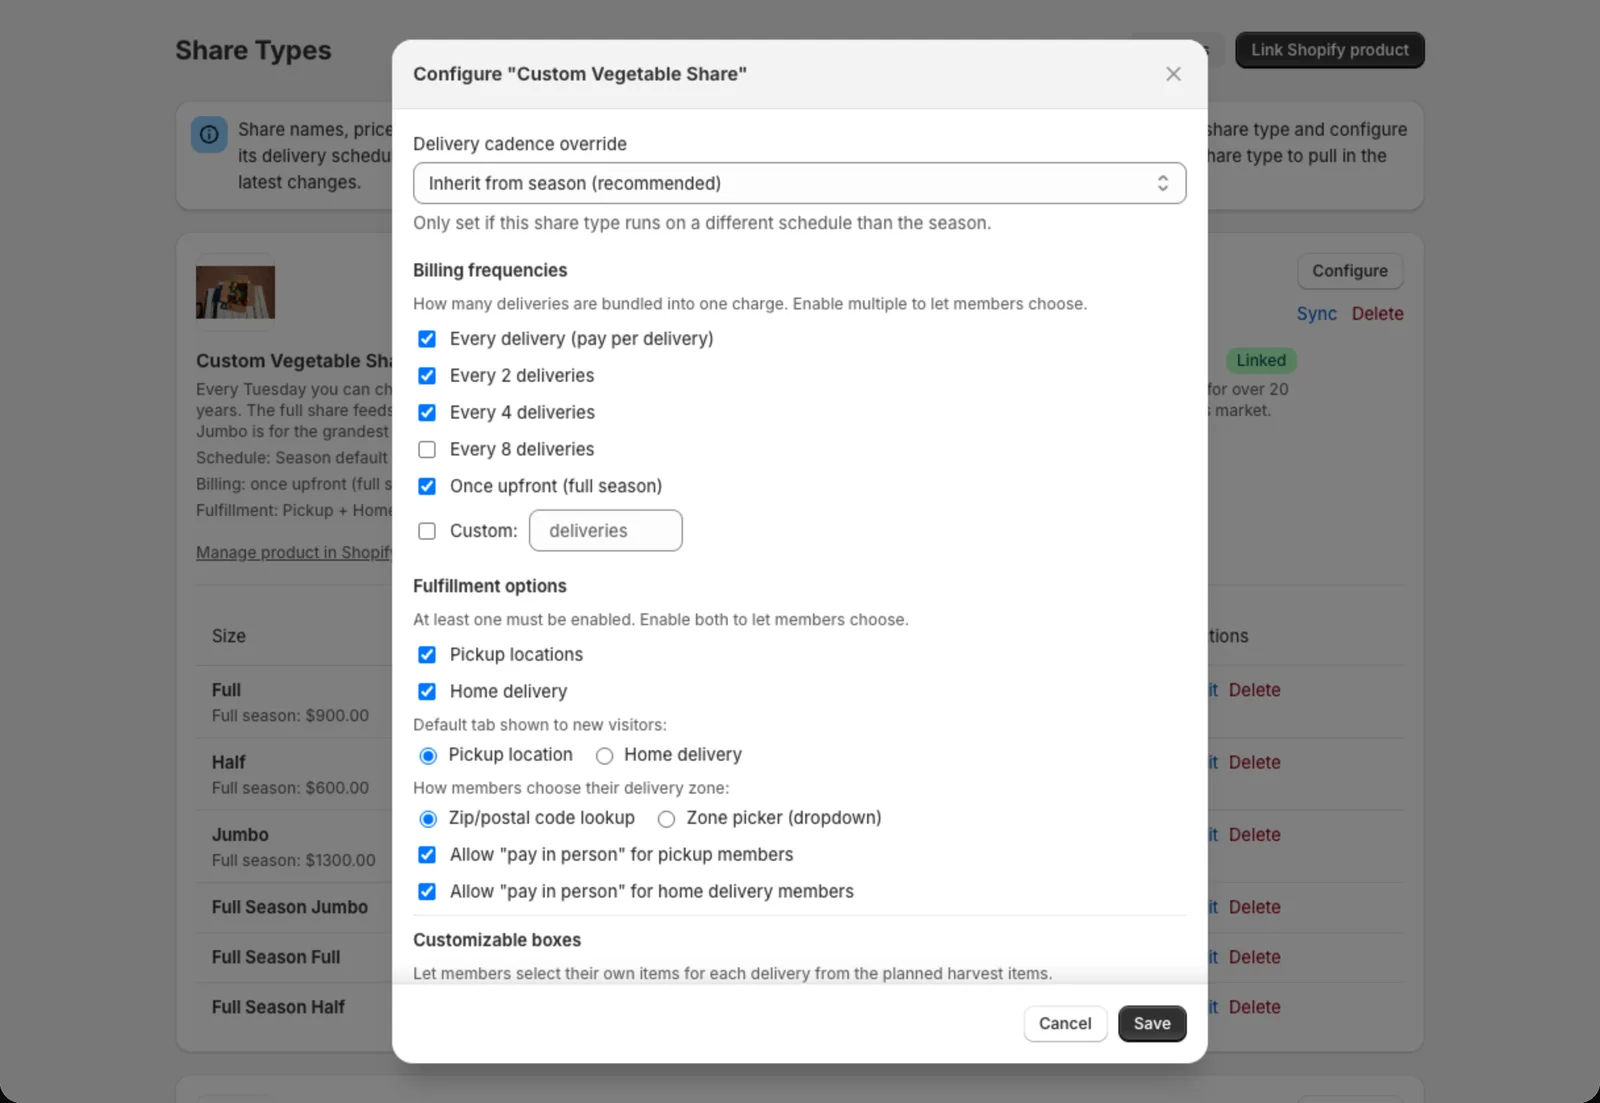Open the Delivery cadence override dropdown
The image size is (1600, 1103).
click(x=799, y=183)
